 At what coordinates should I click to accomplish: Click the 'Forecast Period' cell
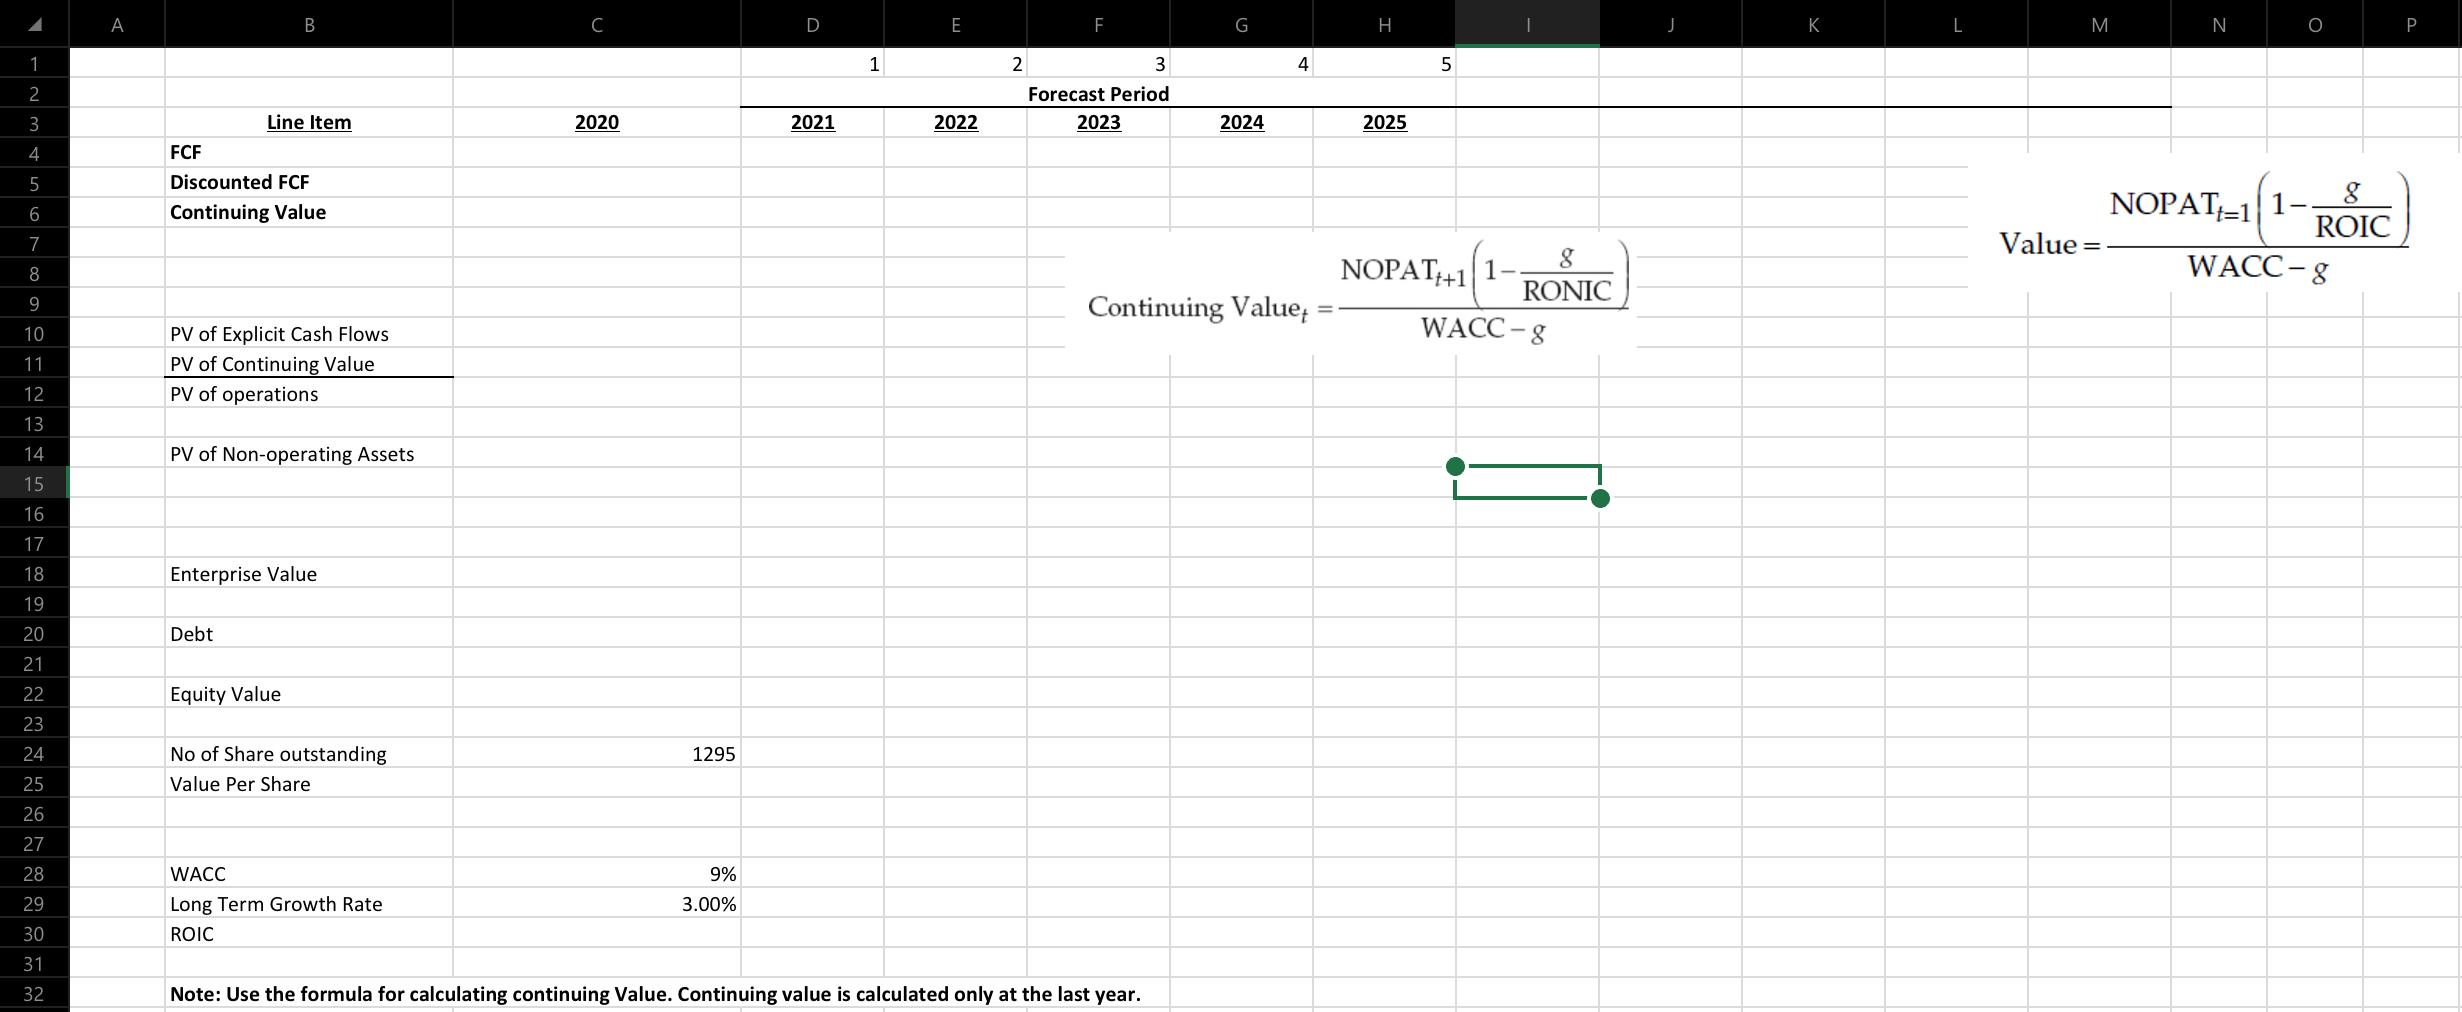tap(1098, 93)
